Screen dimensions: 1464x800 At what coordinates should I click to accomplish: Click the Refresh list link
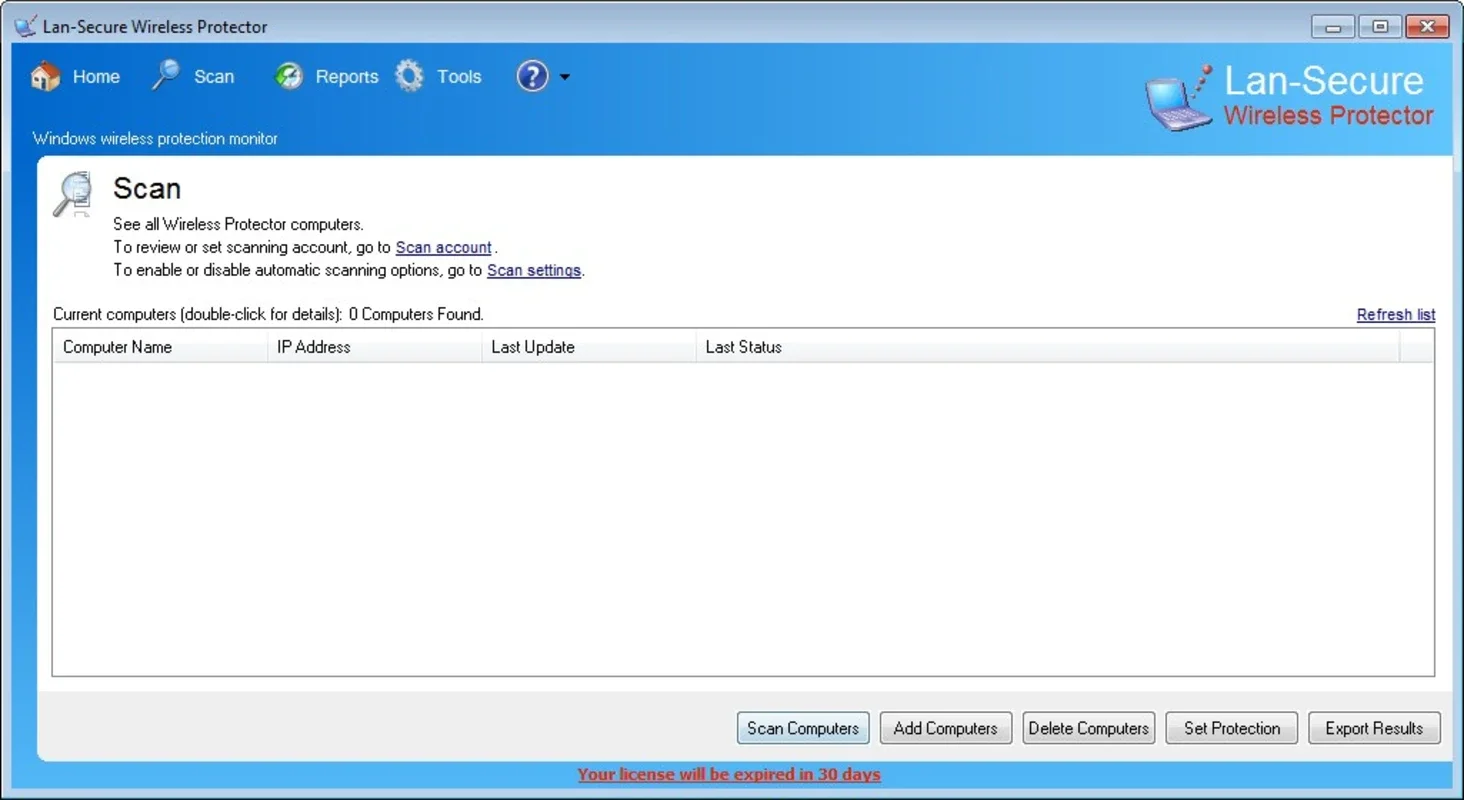tap(1396, 314)
